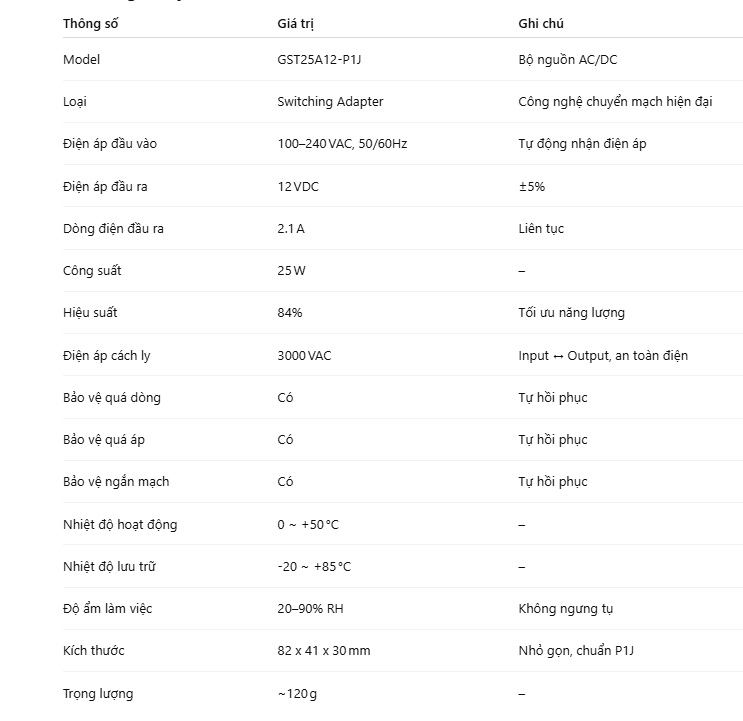Screen dimensions: 743x721
Task: Click the "Tối ưu năng lượng" note
Action: click(571, 313)
